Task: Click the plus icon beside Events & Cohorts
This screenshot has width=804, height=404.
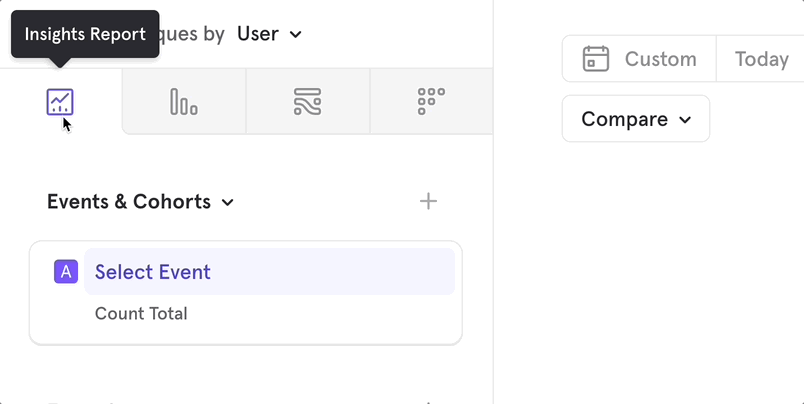Action: [428, 202]
